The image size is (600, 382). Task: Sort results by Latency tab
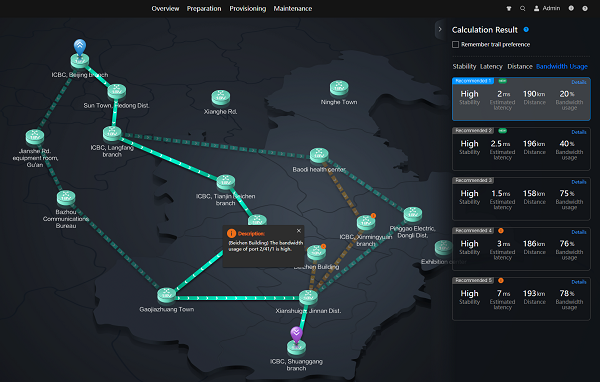tap(491, 67)
